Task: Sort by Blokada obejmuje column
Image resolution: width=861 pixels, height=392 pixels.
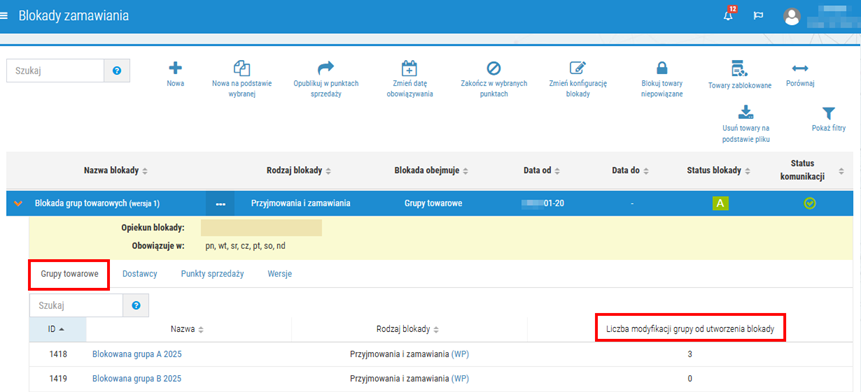Action: pyautogui.click(x=431, y=171)
